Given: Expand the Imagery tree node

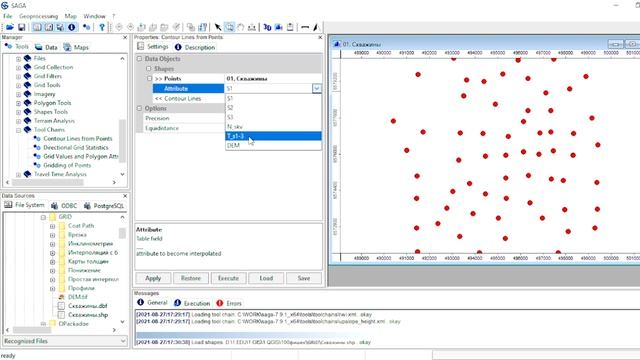Looking at the screenshot, I should tap(18, 95).
